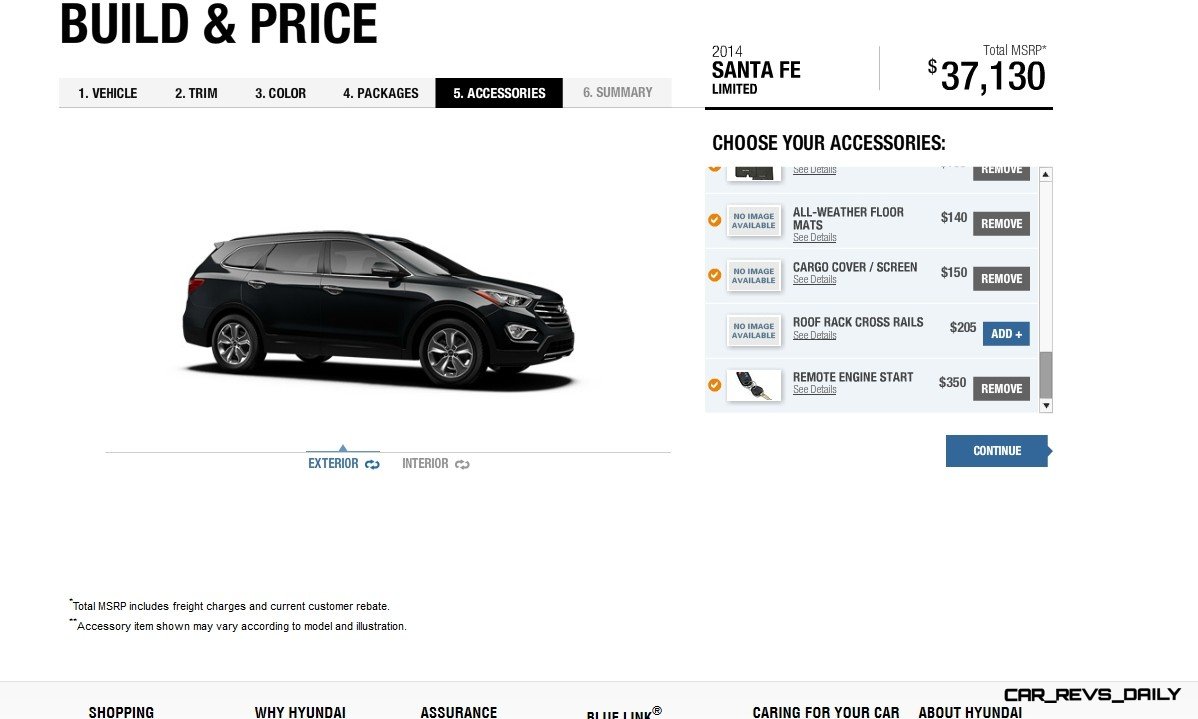Viewport: 1198px width, 719px height.
Task: Switch to the 3. Color tab
Action: [280, 93]
